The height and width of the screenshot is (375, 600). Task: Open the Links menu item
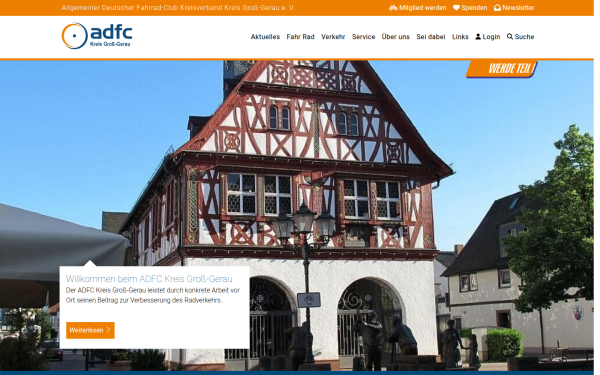tap(460, 37)
